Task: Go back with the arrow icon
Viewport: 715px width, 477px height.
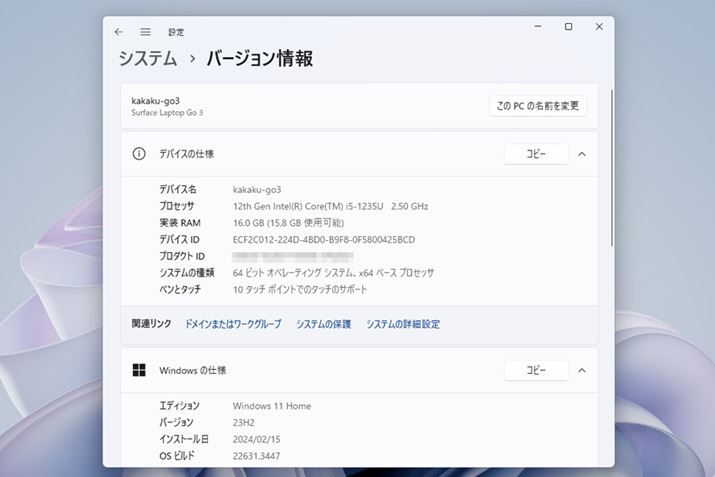Action: [x=119, y=32]
